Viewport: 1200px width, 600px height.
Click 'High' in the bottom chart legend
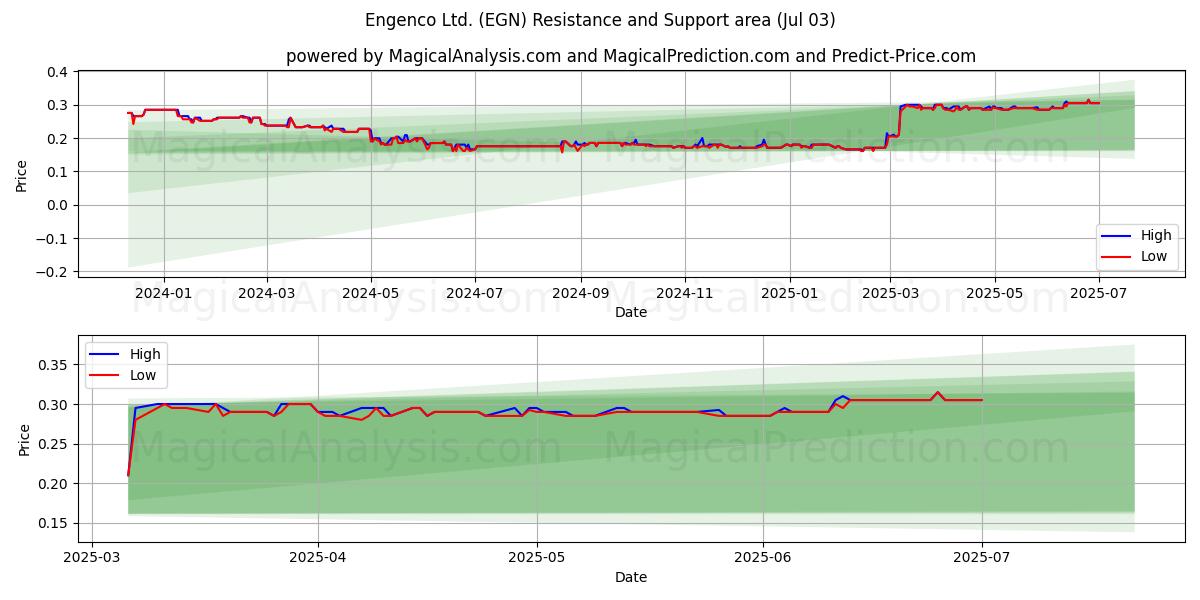point(145,354)
